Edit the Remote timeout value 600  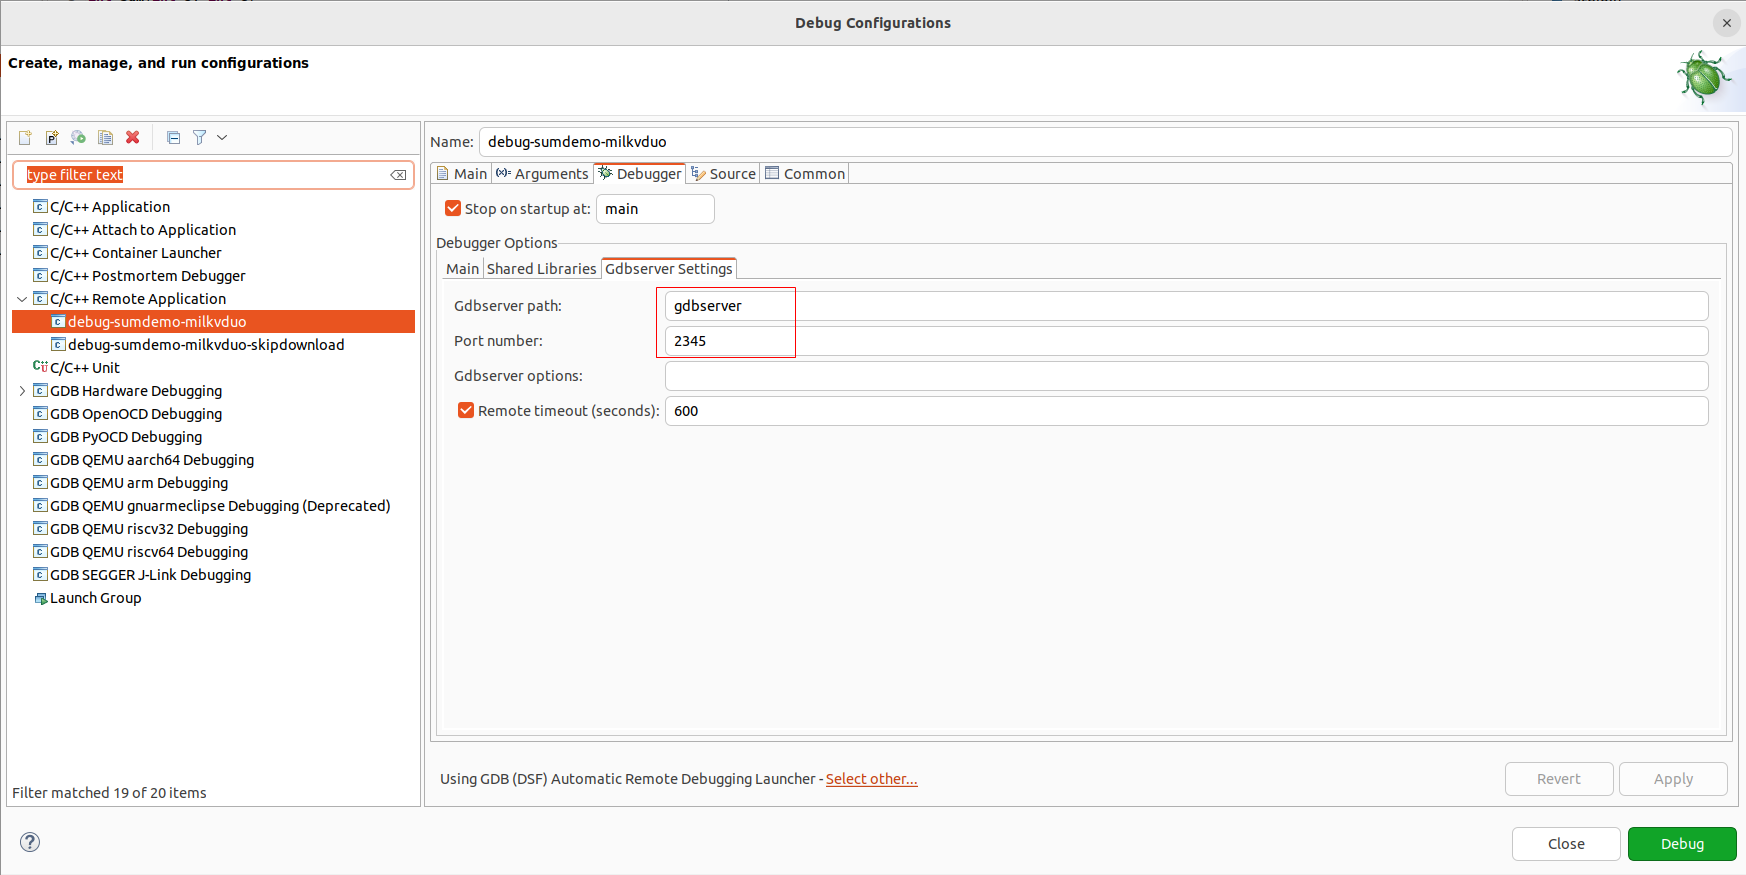click(x=1186, y=411)
